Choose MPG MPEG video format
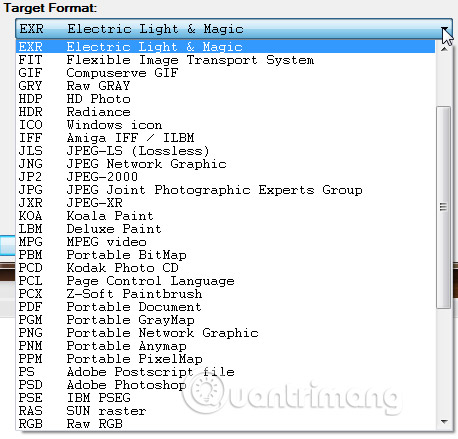Screen dimensions: 458x439 tap(226, 242)
